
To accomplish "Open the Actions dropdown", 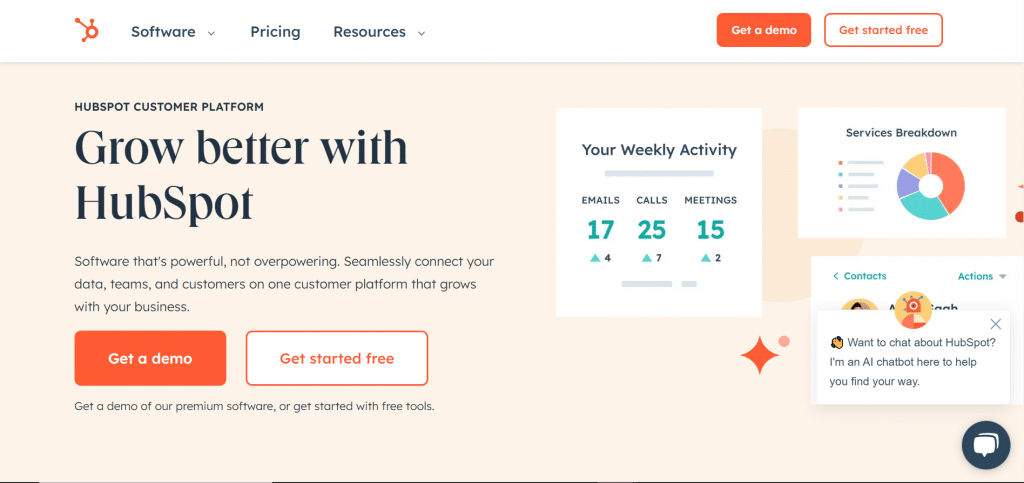I will [x=981, y=276].
